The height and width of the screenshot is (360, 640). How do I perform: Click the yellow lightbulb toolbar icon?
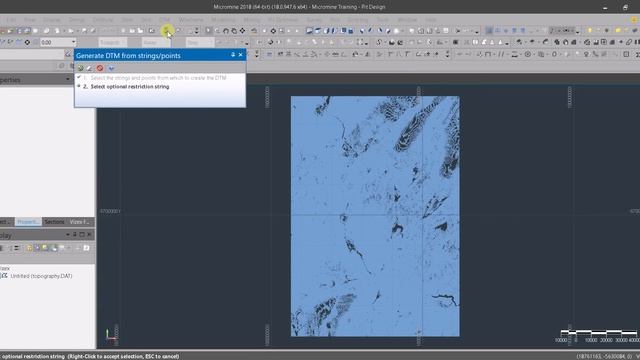589,31
